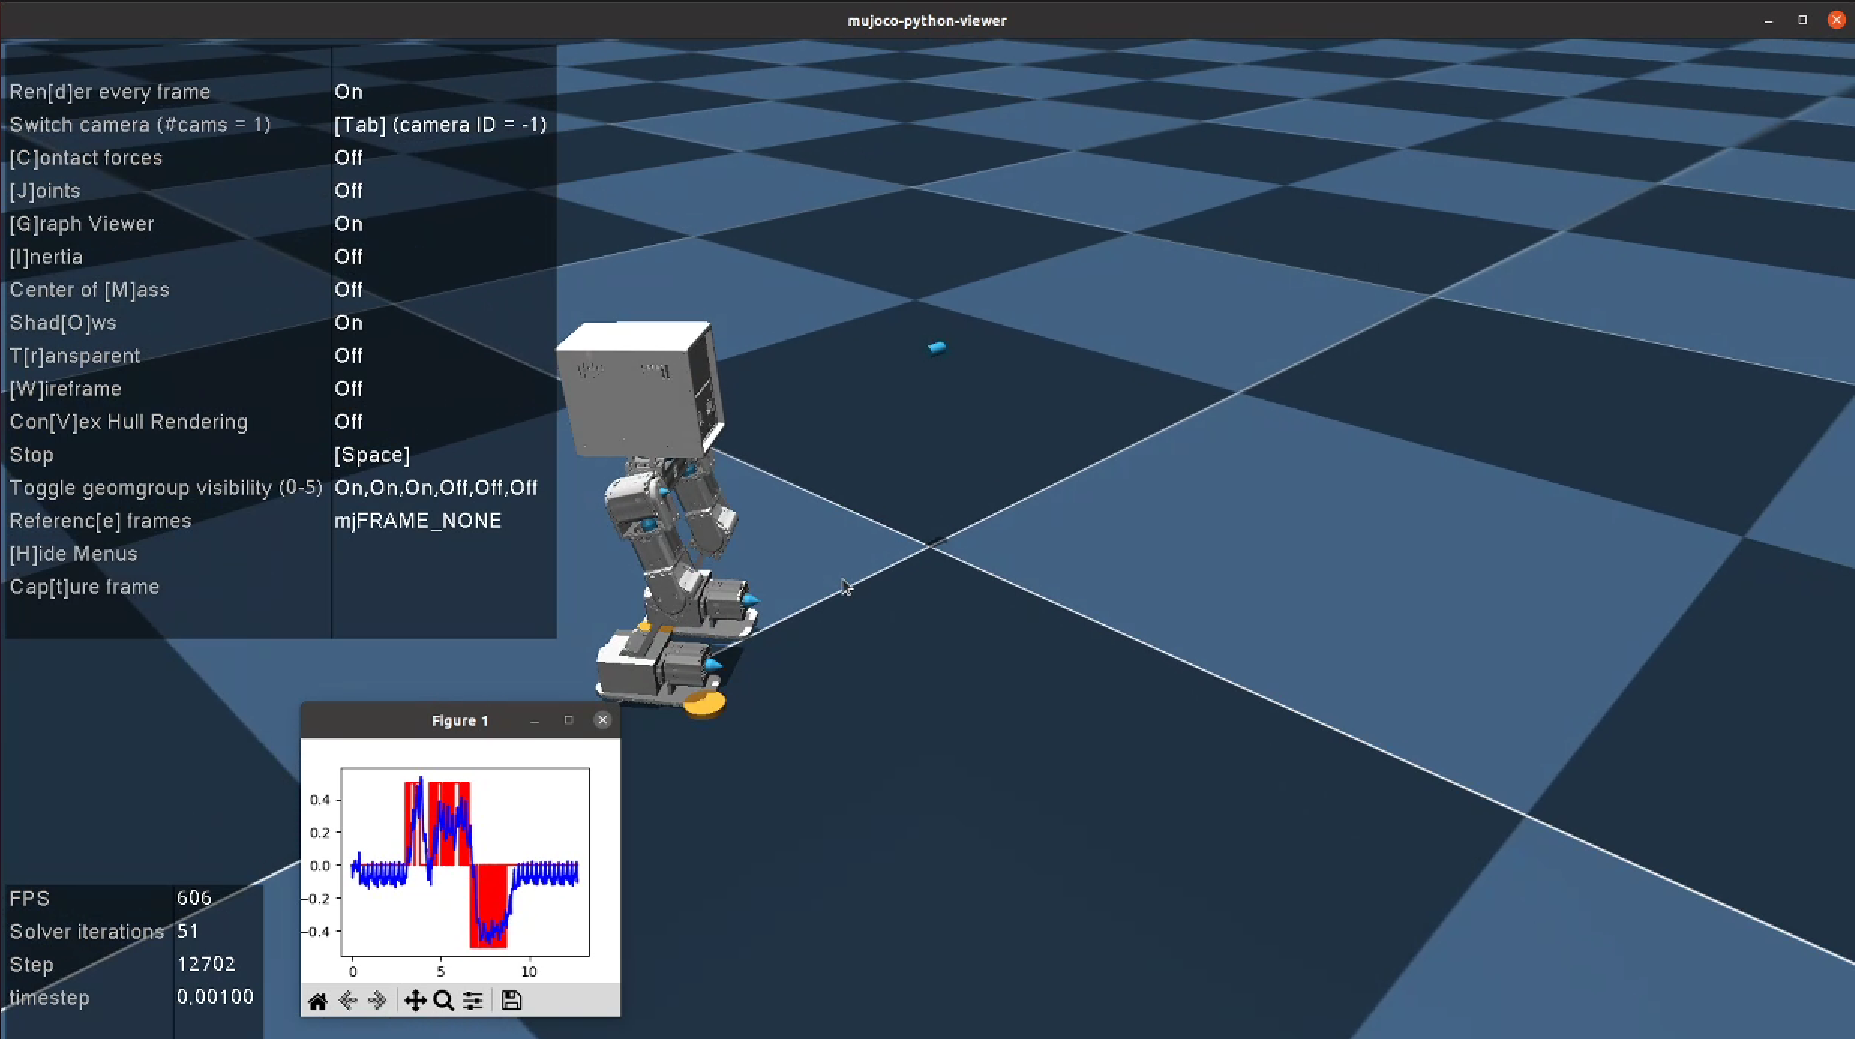The width and height of the screenshot is (1855, 1039).
Task: Click the 'Off' value beside T[r]ansparent
Action: [348, 356]
